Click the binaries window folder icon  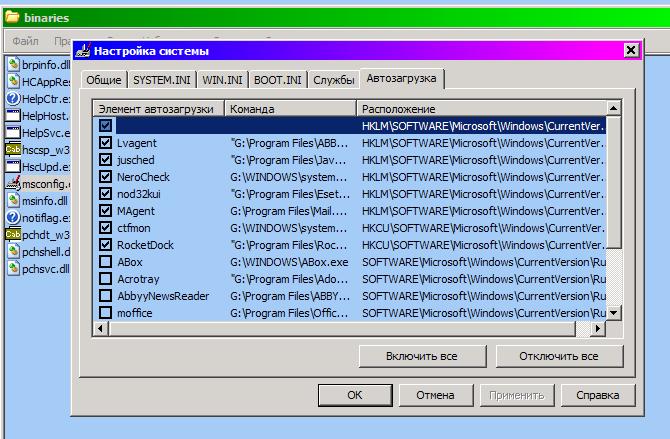12,18
